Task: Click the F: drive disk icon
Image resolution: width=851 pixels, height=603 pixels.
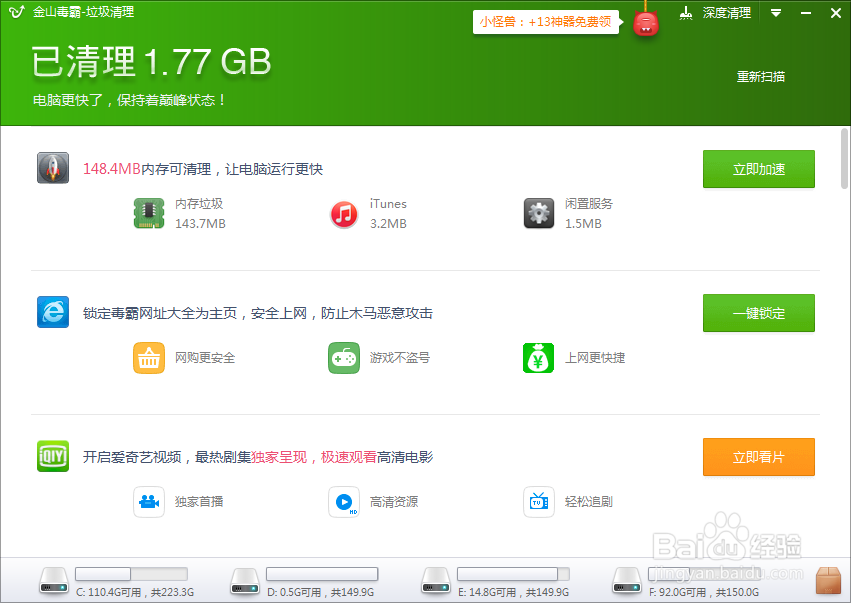Action: tap(627, 581)
